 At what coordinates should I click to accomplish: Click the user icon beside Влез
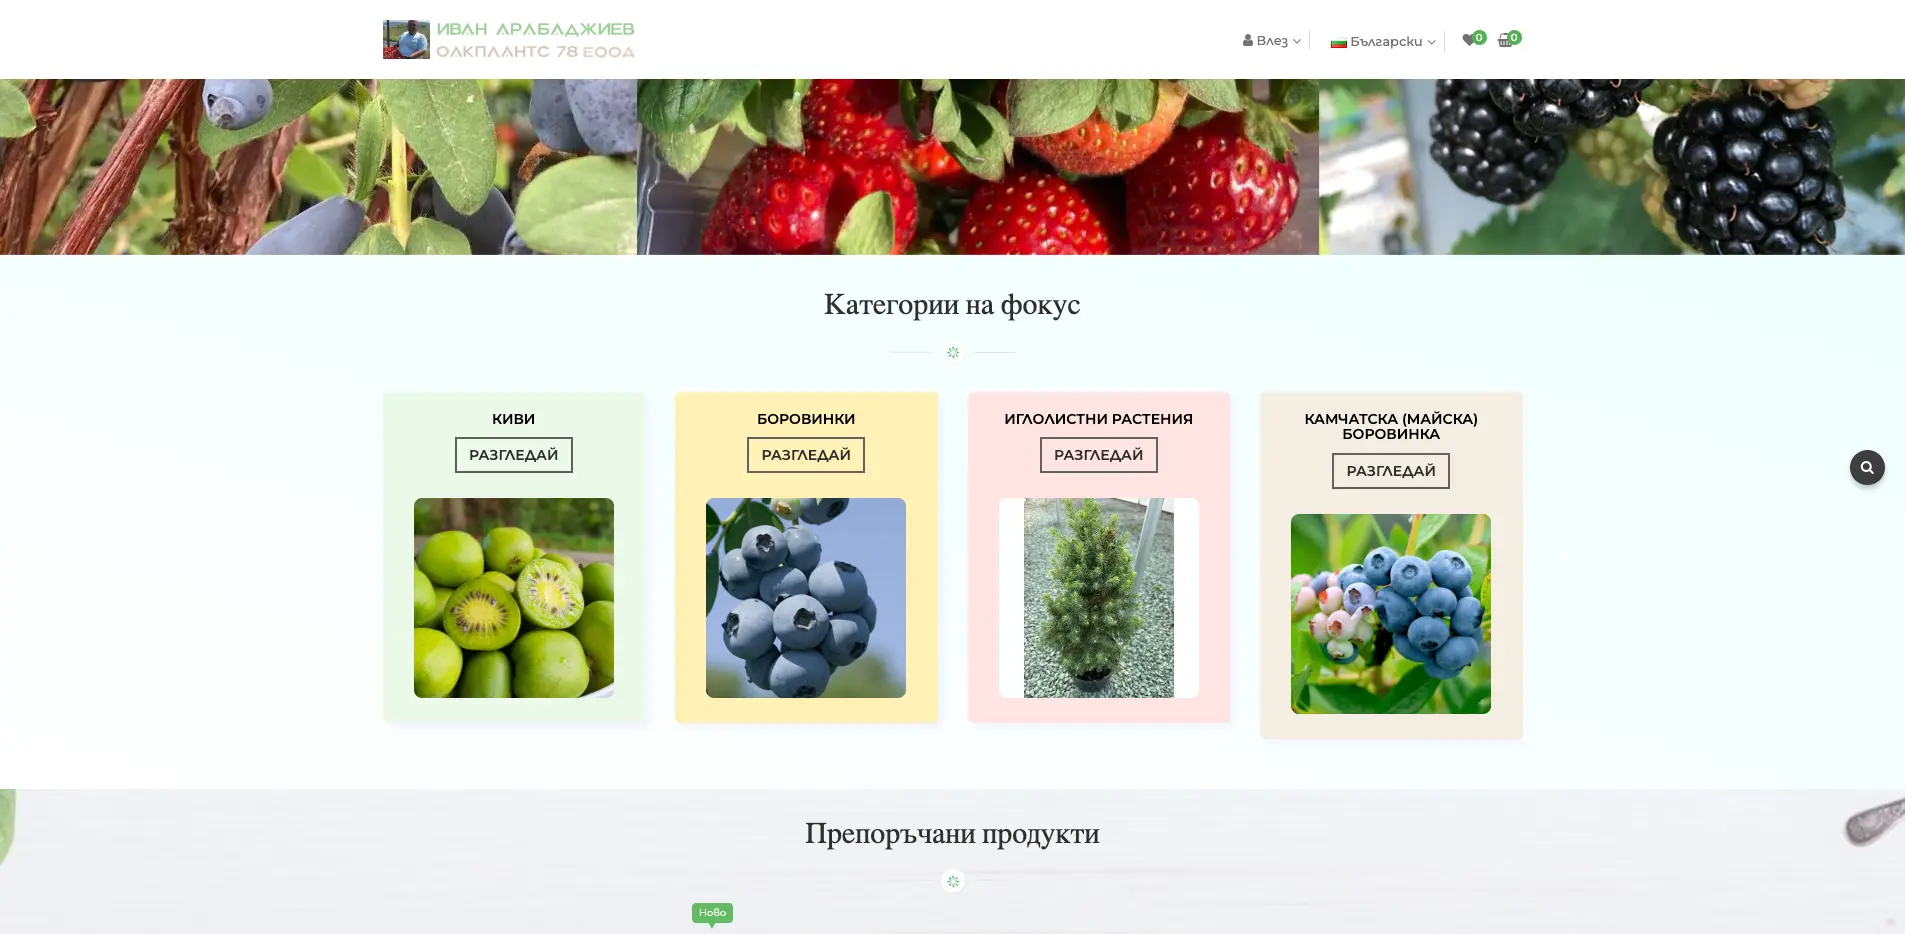pyautogui.click(x=1248, y=40)
